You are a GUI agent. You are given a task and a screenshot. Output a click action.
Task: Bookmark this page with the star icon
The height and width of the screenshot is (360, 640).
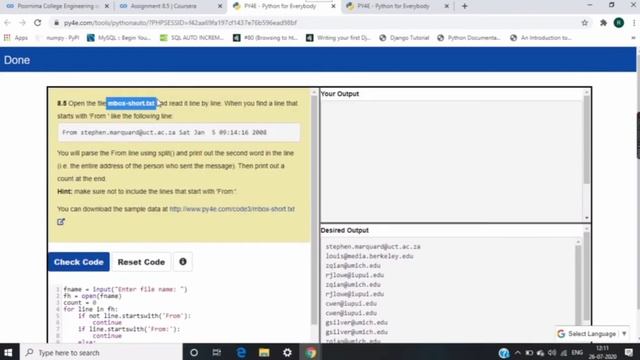coord(584,23)
